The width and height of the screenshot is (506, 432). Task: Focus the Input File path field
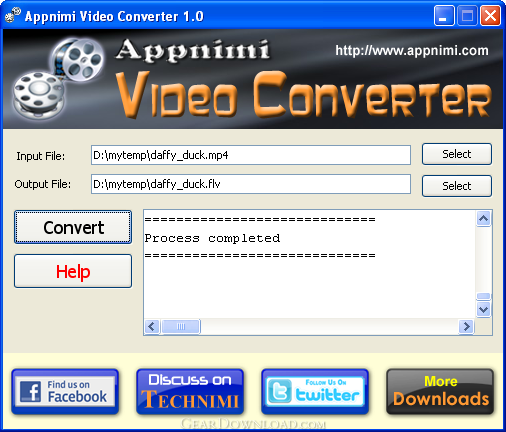tap(251, 155)
